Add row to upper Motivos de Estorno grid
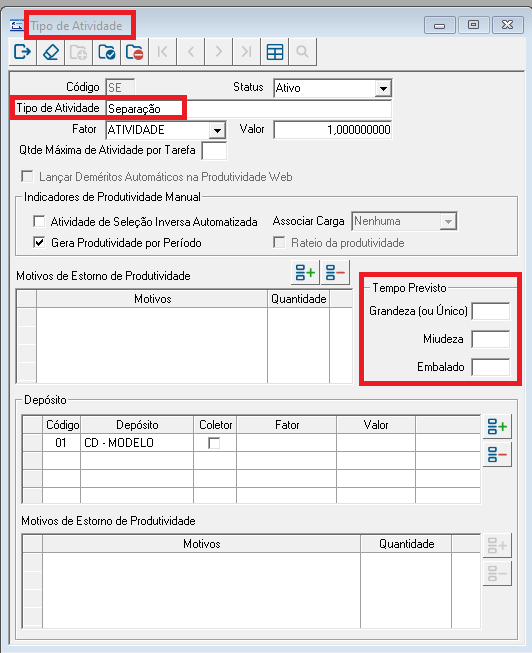This screenshot has width=532, height=653. tap(305, 273)
